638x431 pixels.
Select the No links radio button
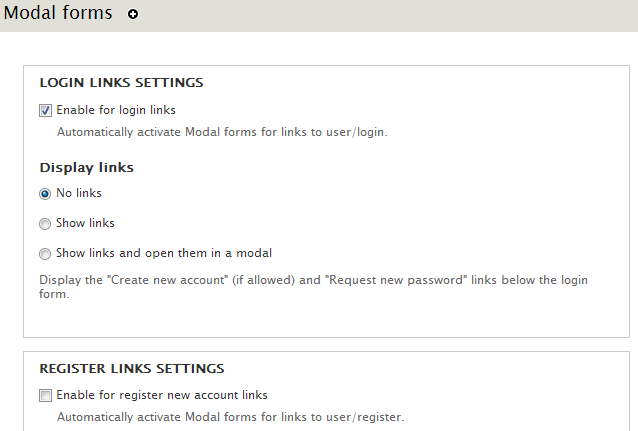pos(45,194)
